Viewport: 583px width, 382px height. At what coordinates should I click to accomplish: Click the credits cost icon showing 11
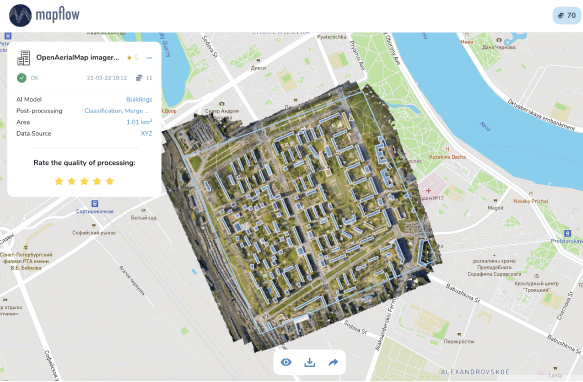click(x=139, y=78)
